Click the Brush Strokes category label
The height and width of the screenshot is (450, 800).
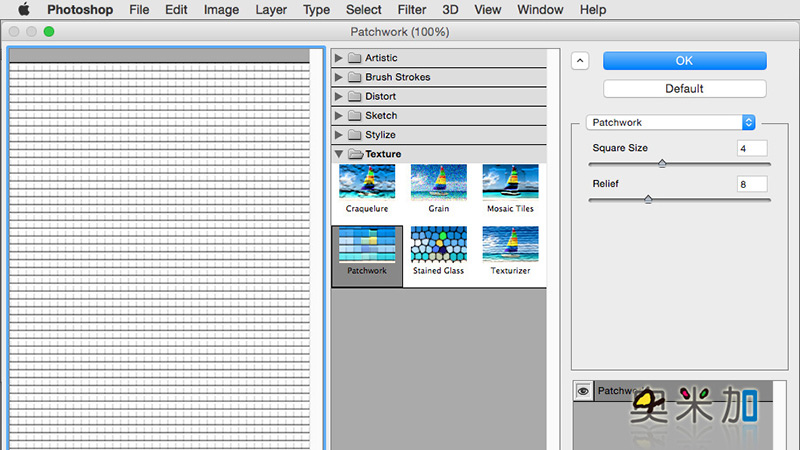tap(397, 77)
